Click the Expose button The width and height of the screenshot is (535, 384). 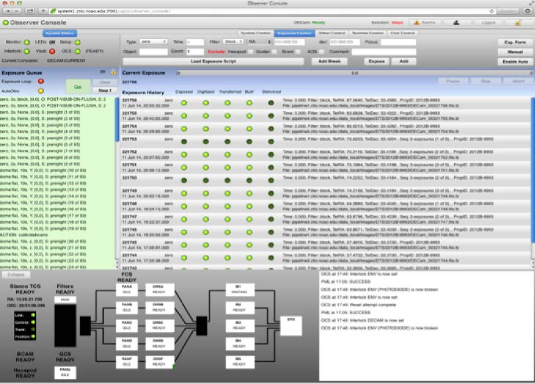click(x=376, y=61)
